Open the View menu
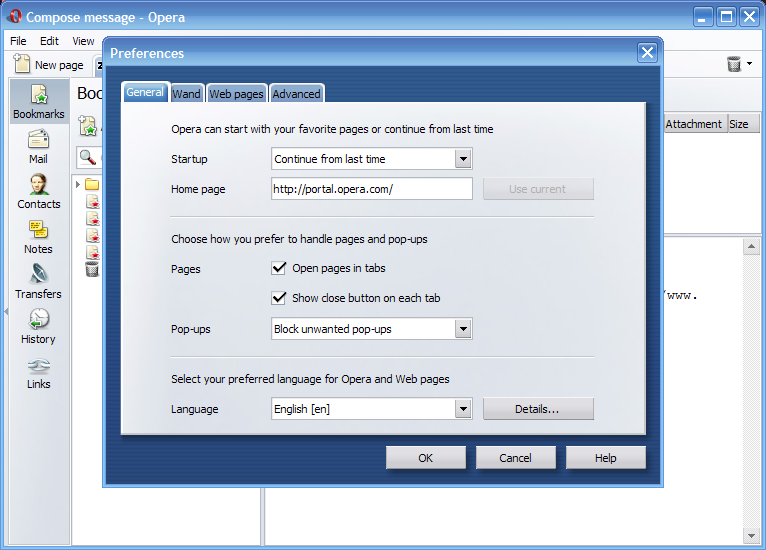The height and width of the screenshot is (550, 766). point(84,41)
